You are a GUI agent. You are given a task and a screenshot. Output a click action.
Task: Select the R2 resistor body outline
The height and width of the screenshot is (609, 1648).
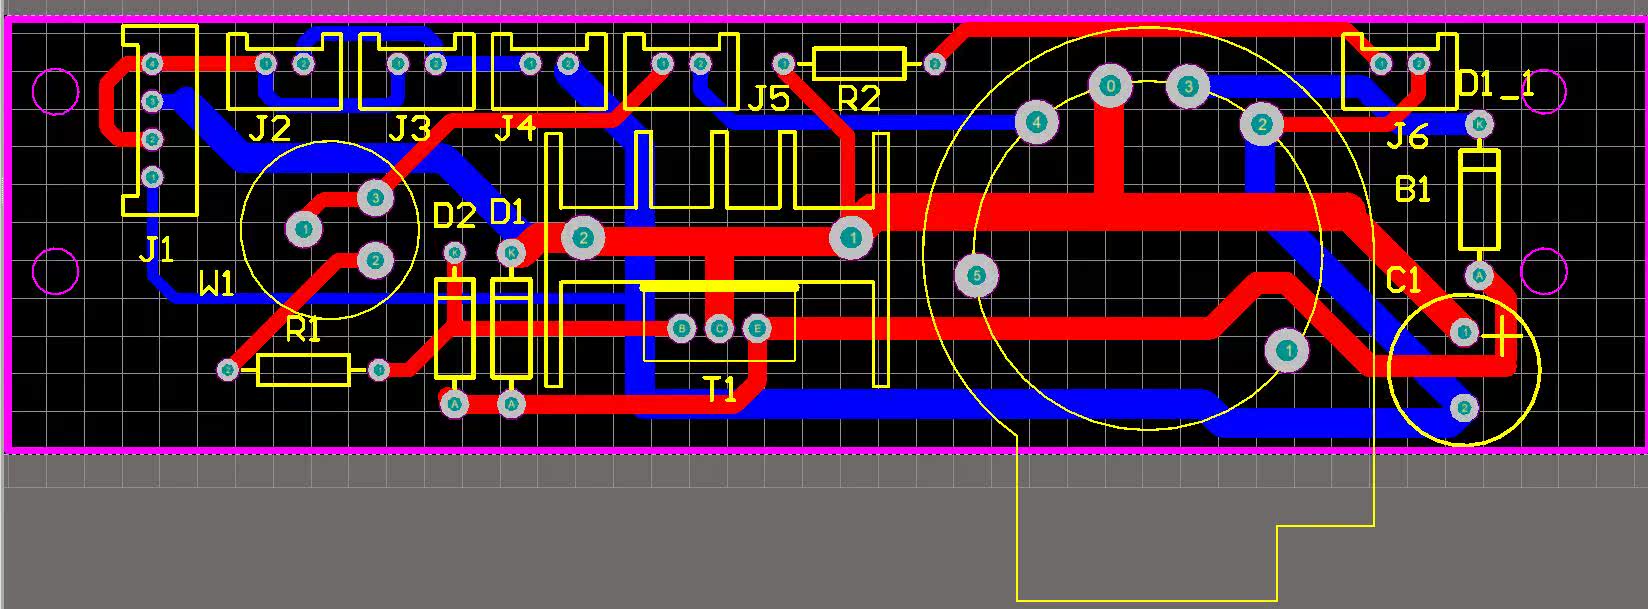point(860,64)
